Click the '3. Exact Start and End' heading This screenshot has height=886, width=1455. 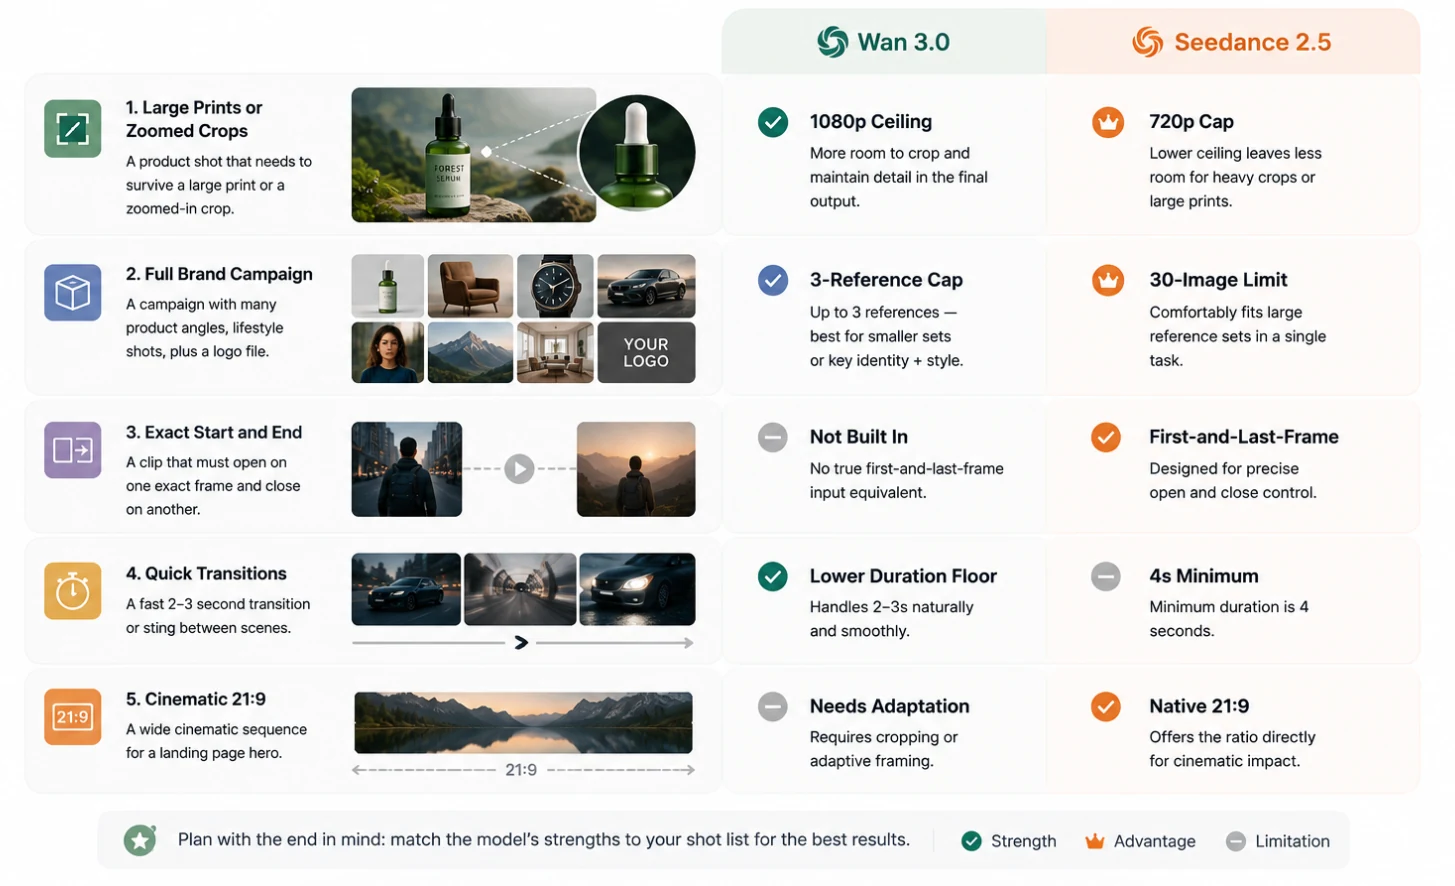[214, 432]
